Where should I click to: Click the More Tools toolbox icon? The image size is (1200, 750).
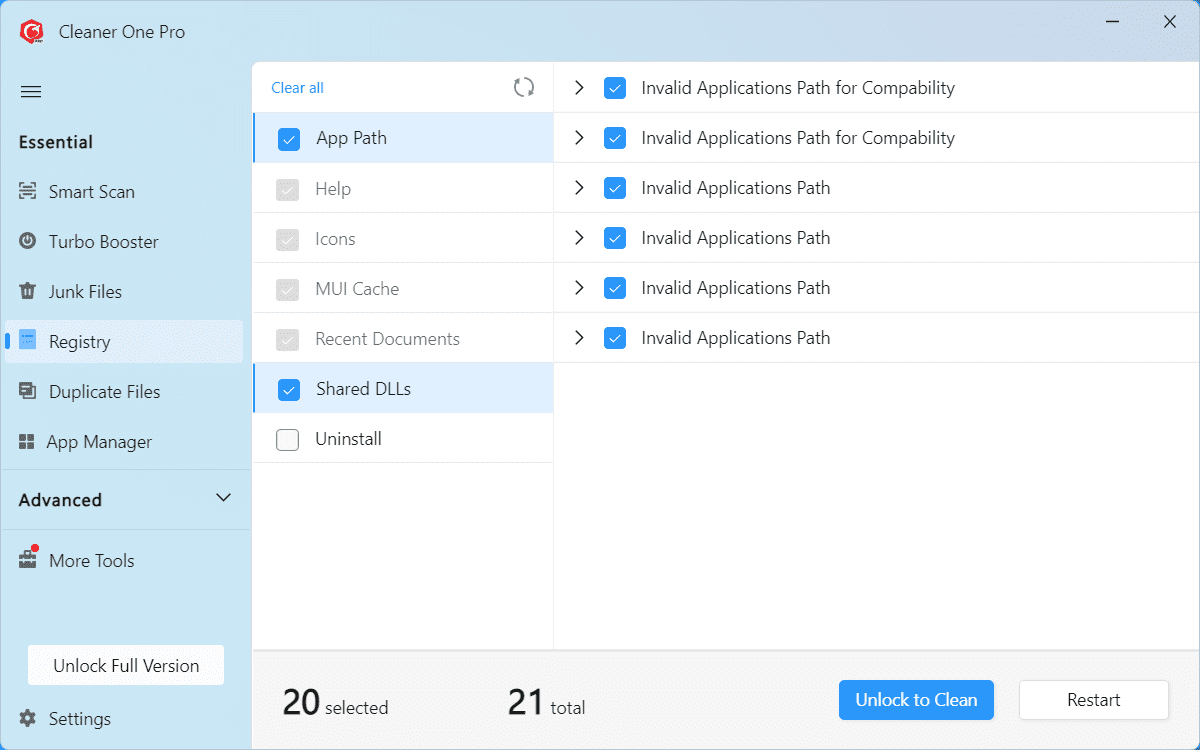coord(28,560)
